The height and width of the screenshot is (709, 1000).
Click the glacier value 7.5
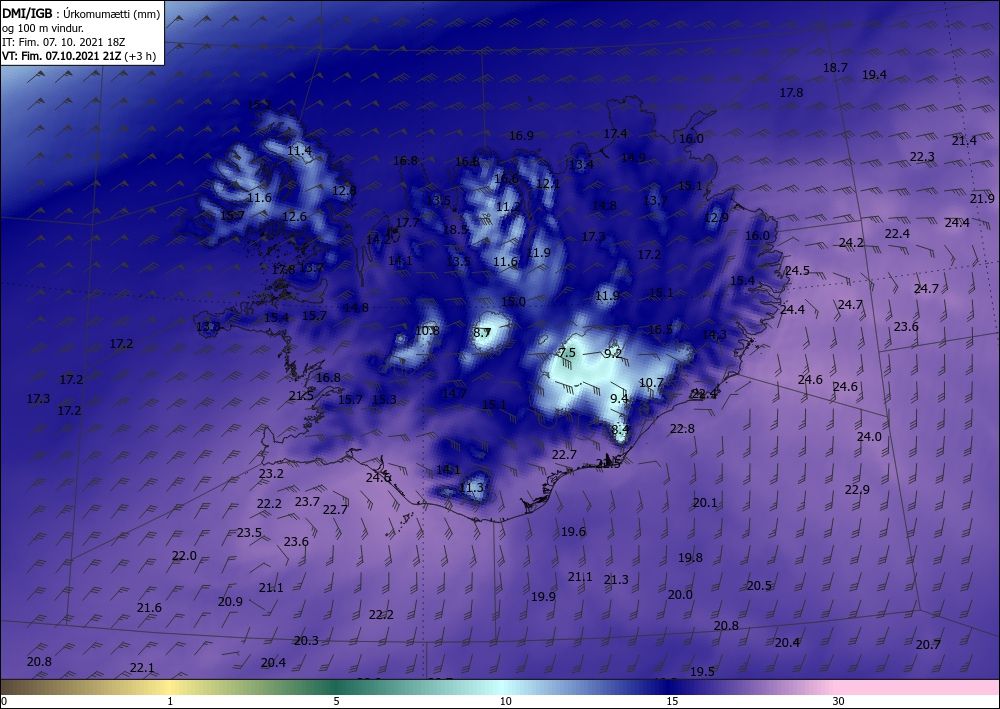click(568, 353)
